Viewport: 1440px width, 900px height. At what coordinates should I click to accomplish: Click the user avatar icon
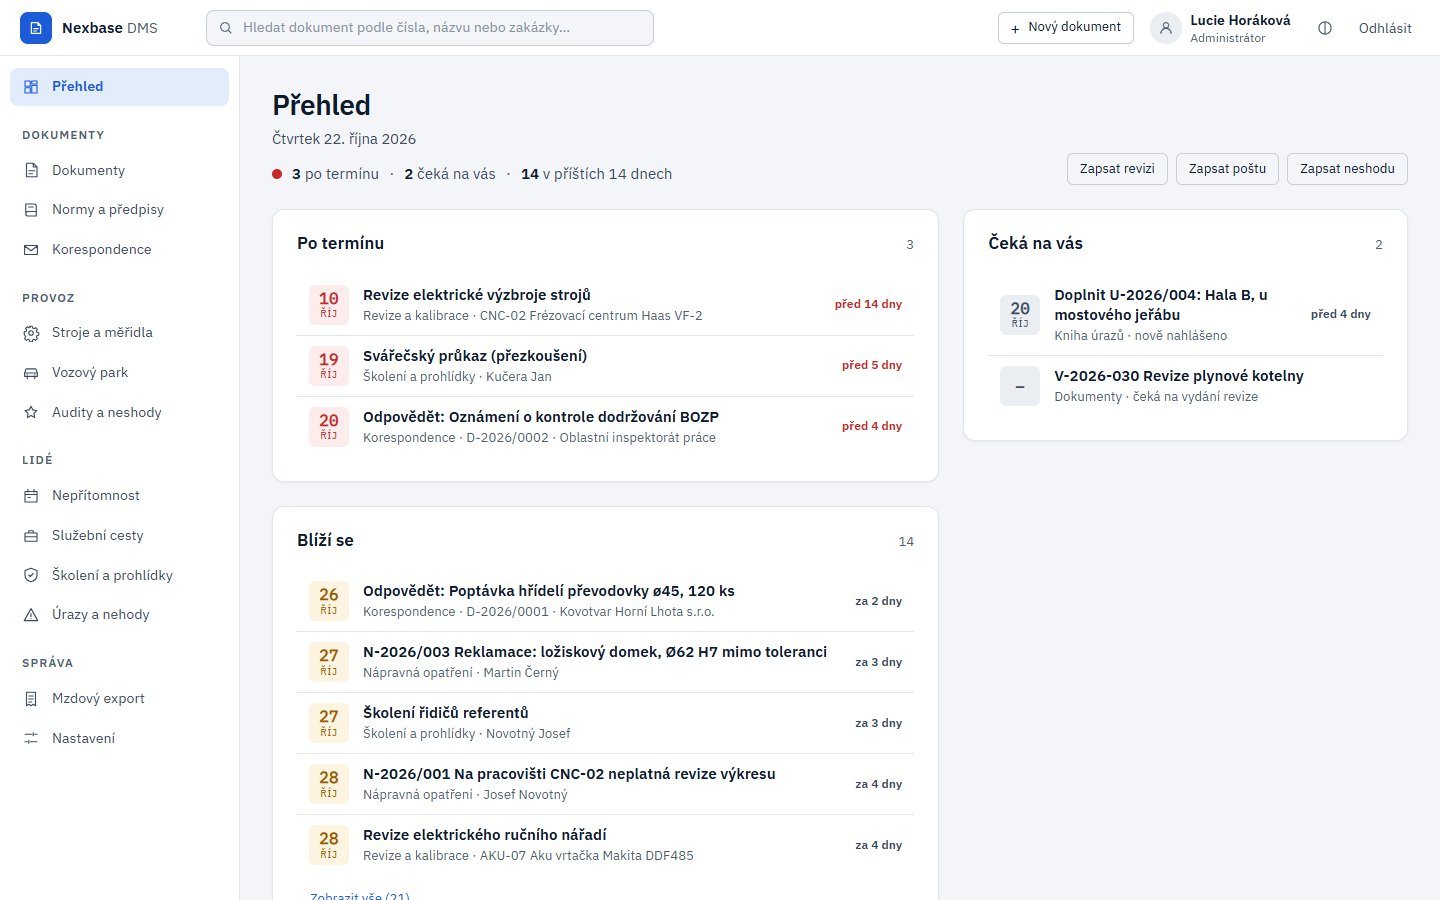(1166, 28)
